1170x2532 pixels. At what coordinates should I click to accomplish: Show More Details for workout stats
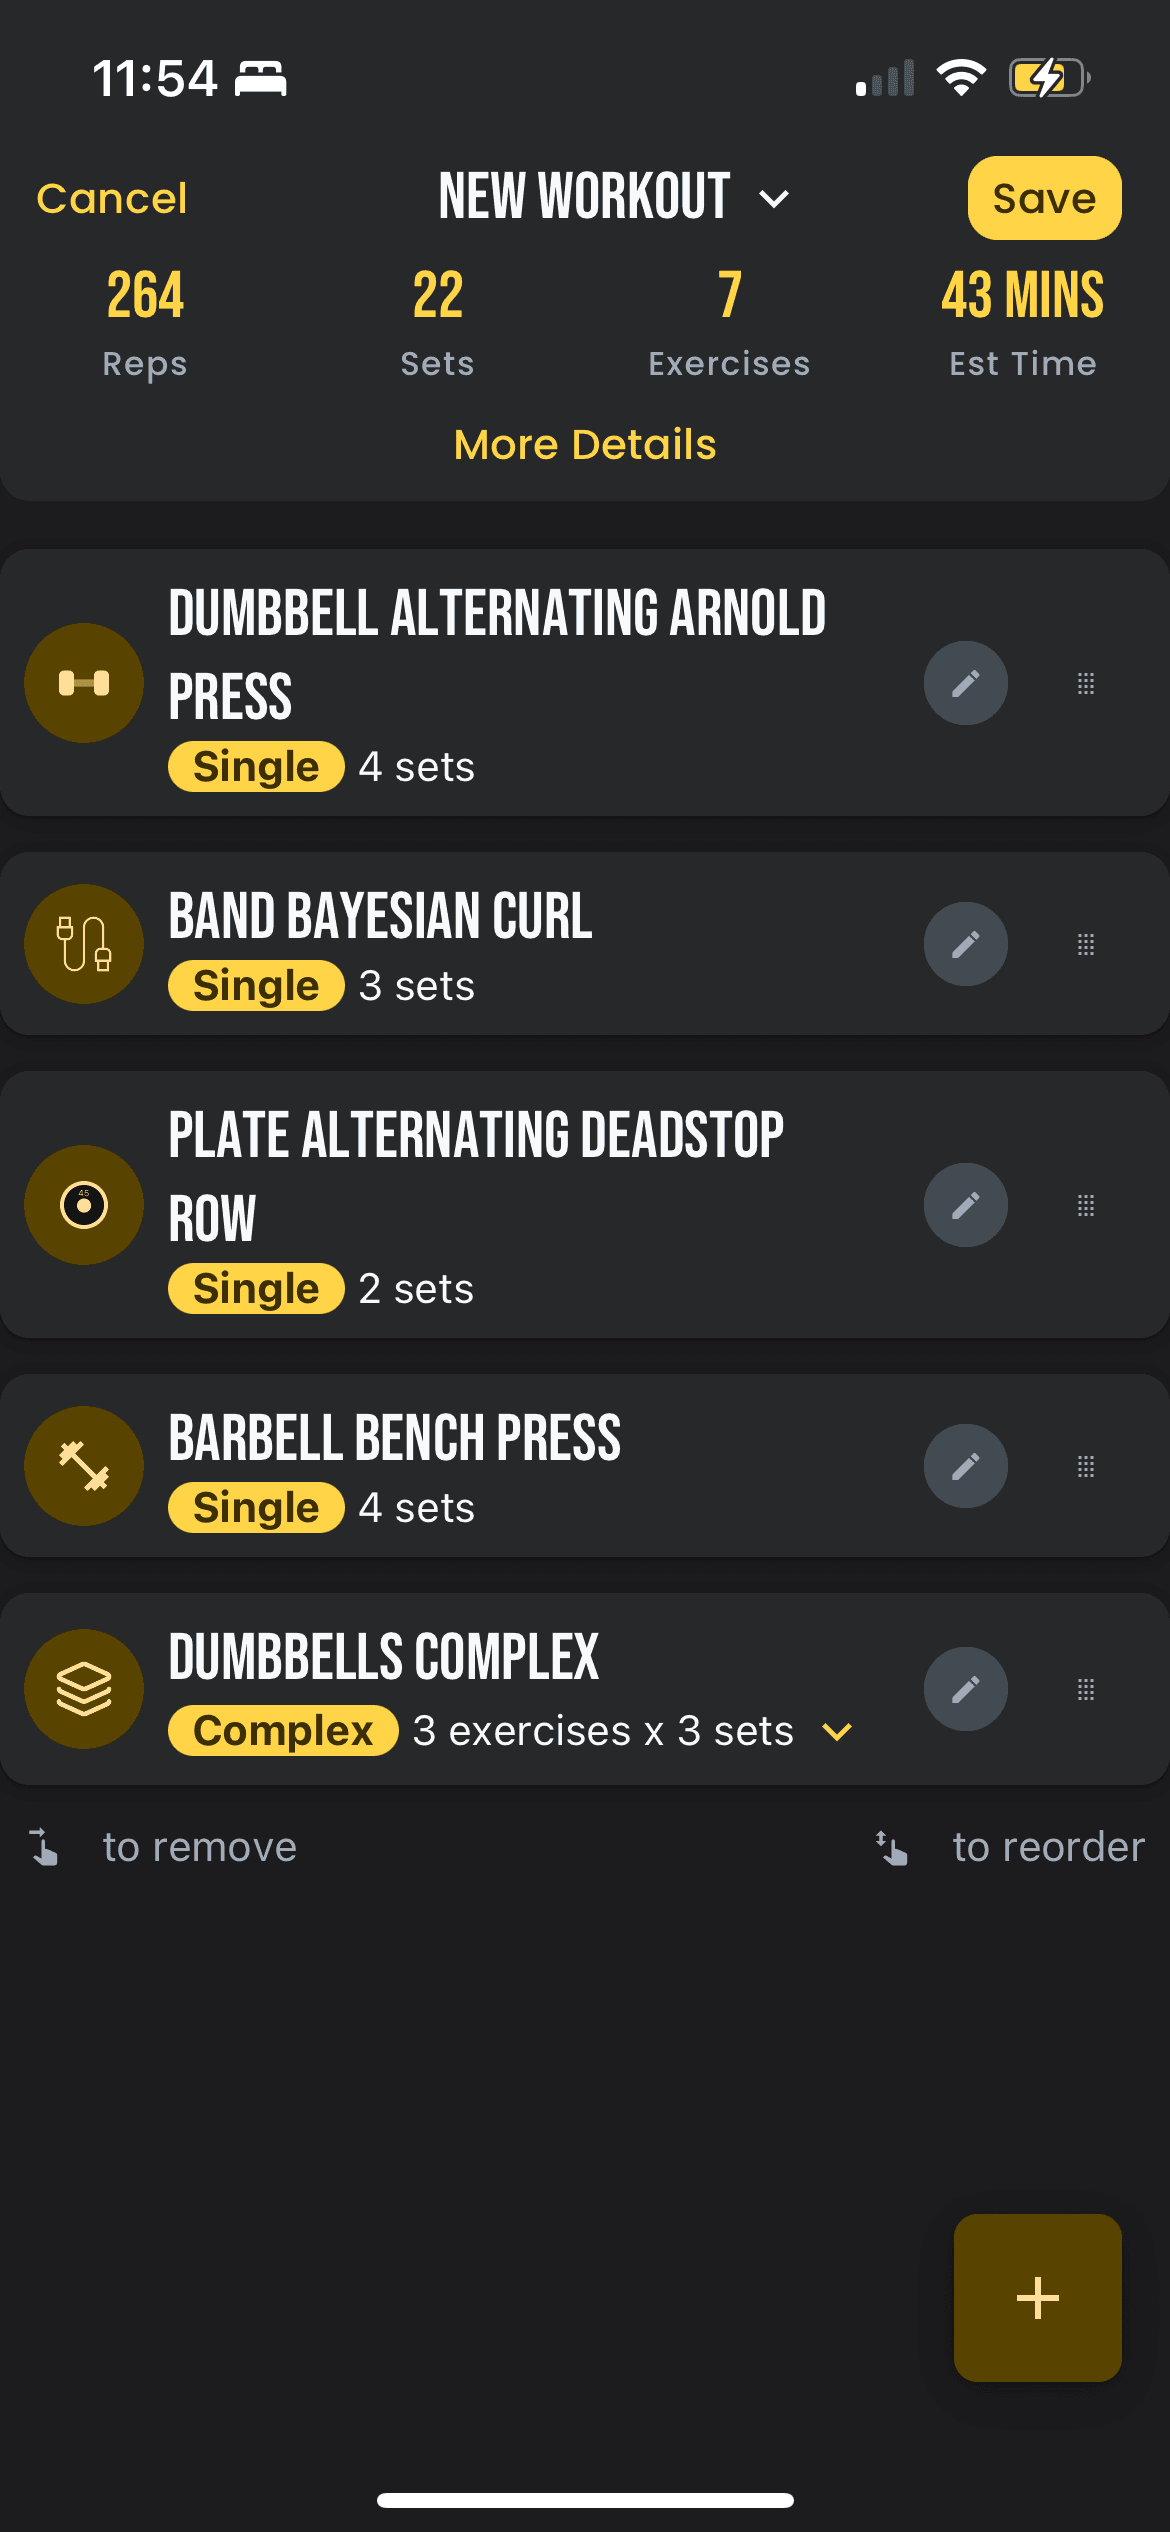coord(585,445)
